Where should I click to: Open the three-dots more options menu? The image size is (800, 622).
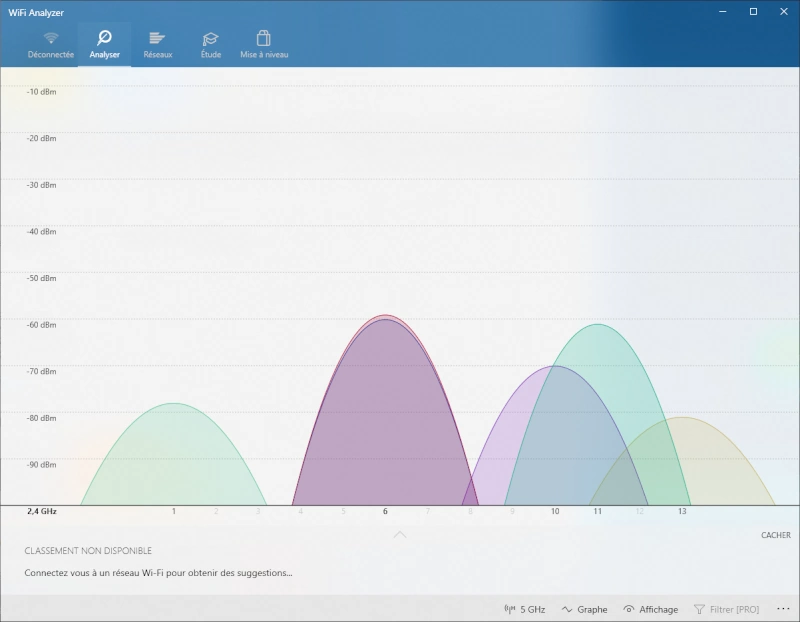[x=783, y=609]
